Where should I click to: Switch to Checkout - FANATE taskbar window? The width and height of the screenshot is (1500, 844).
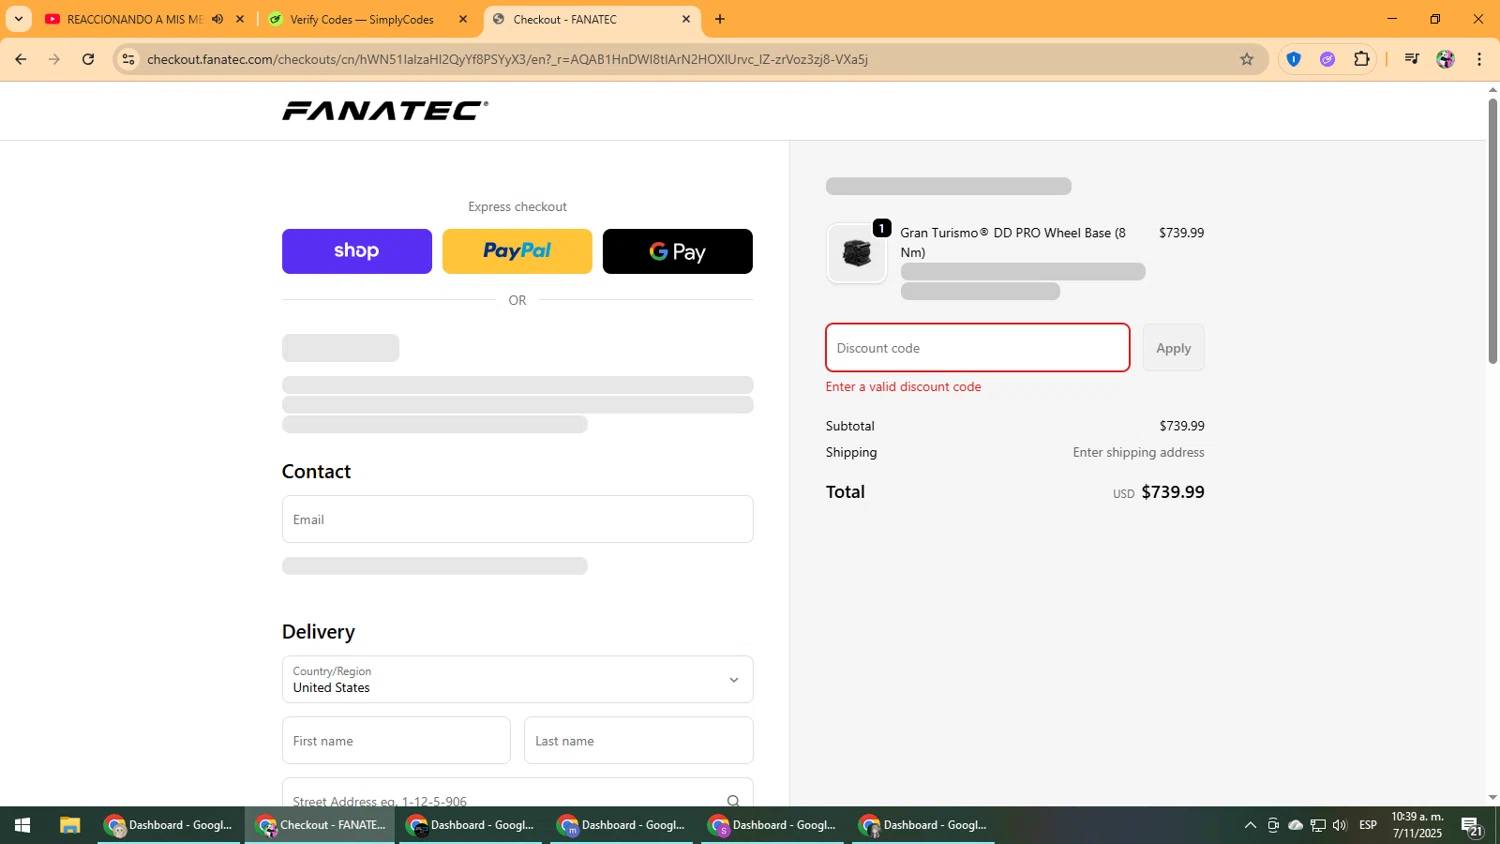tap(321, 825)
